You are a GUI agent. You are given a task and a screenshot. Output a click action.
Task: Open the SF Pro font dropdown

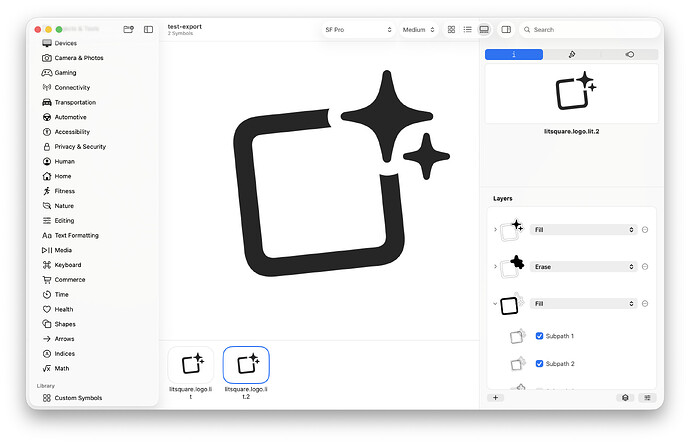coord(358,29)
